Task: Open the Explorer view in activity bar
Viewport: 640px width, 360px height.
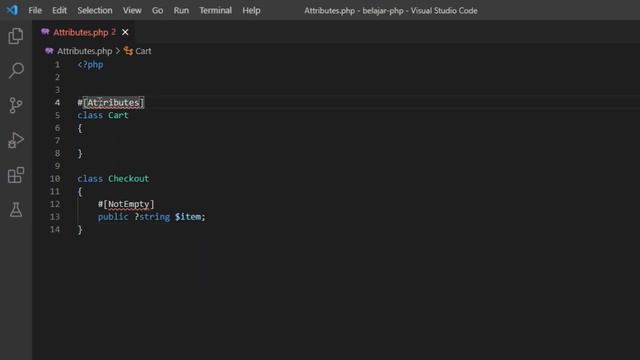Action: [16, 36]
